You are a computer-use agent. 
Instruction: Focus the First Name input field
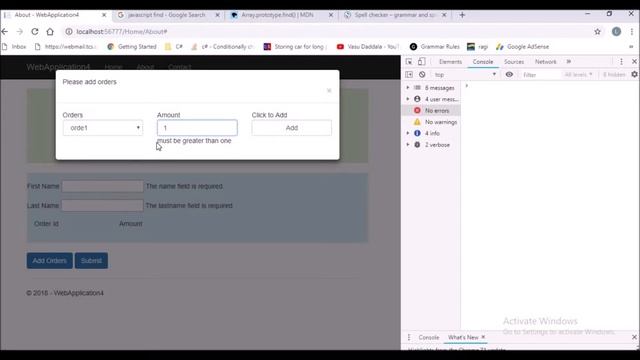[x=102, y=186]
